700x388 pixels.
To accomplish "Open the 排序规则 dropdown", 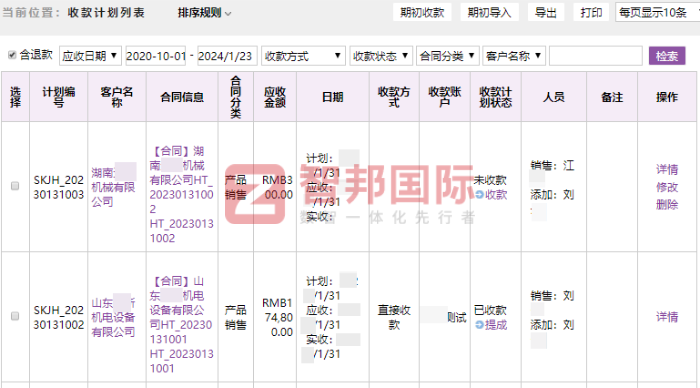I will coord(204,13).
